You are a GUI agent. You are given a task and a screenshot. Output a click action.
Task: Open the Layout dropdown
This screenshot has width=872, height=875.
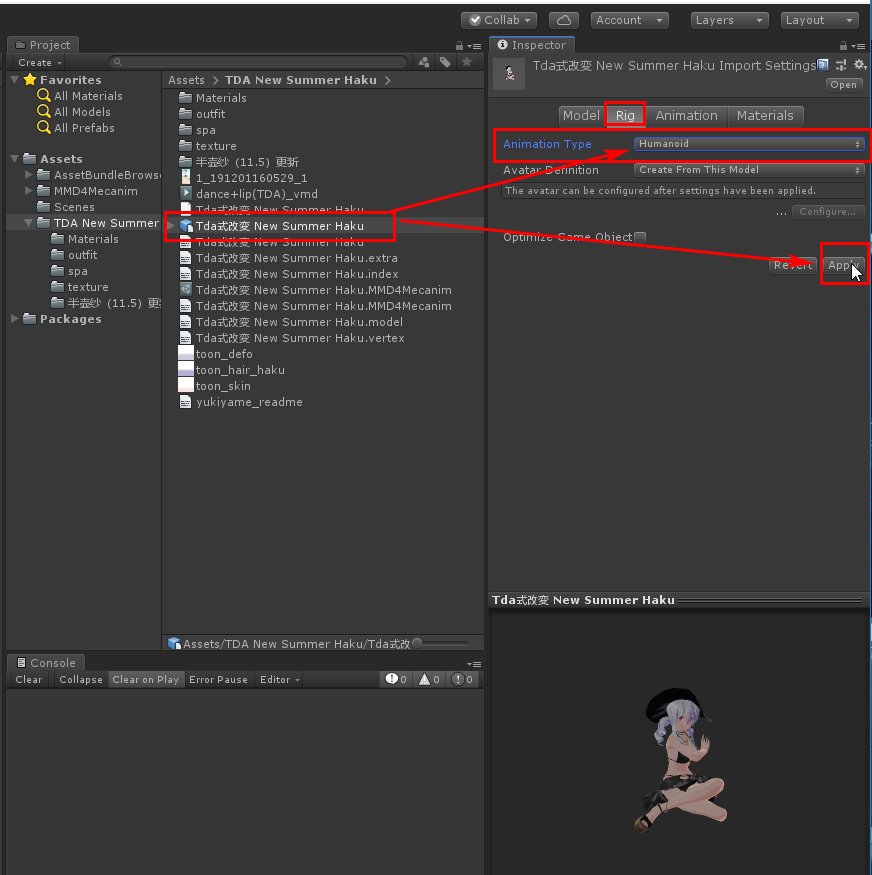820,21
